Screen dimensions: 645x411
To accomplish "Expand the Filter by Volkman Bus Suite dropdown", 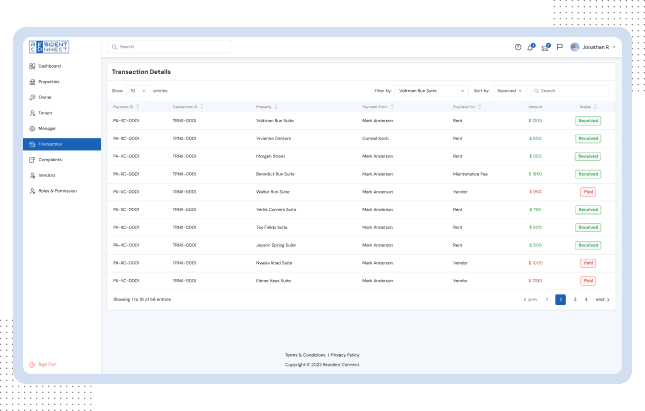I will point(431,90).
